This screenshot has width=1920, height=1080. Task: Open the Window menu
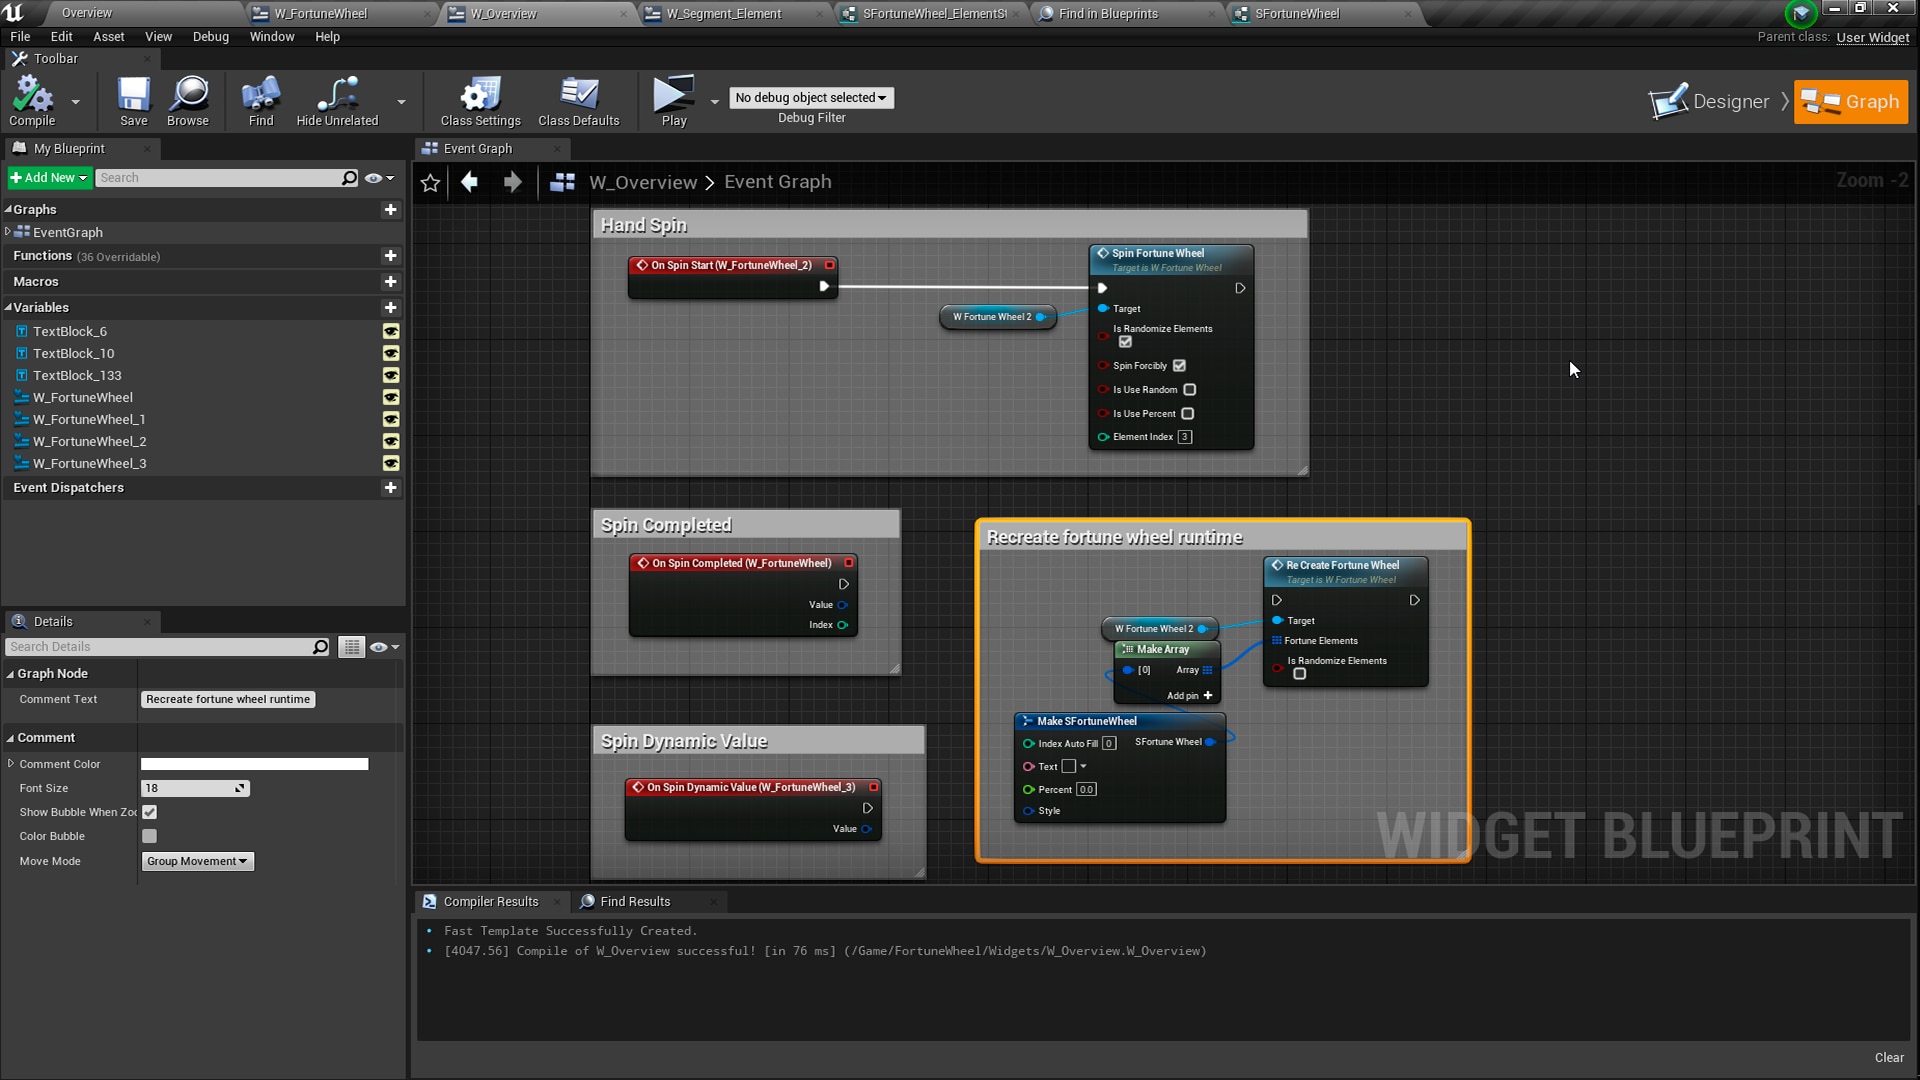coord(272,36)
